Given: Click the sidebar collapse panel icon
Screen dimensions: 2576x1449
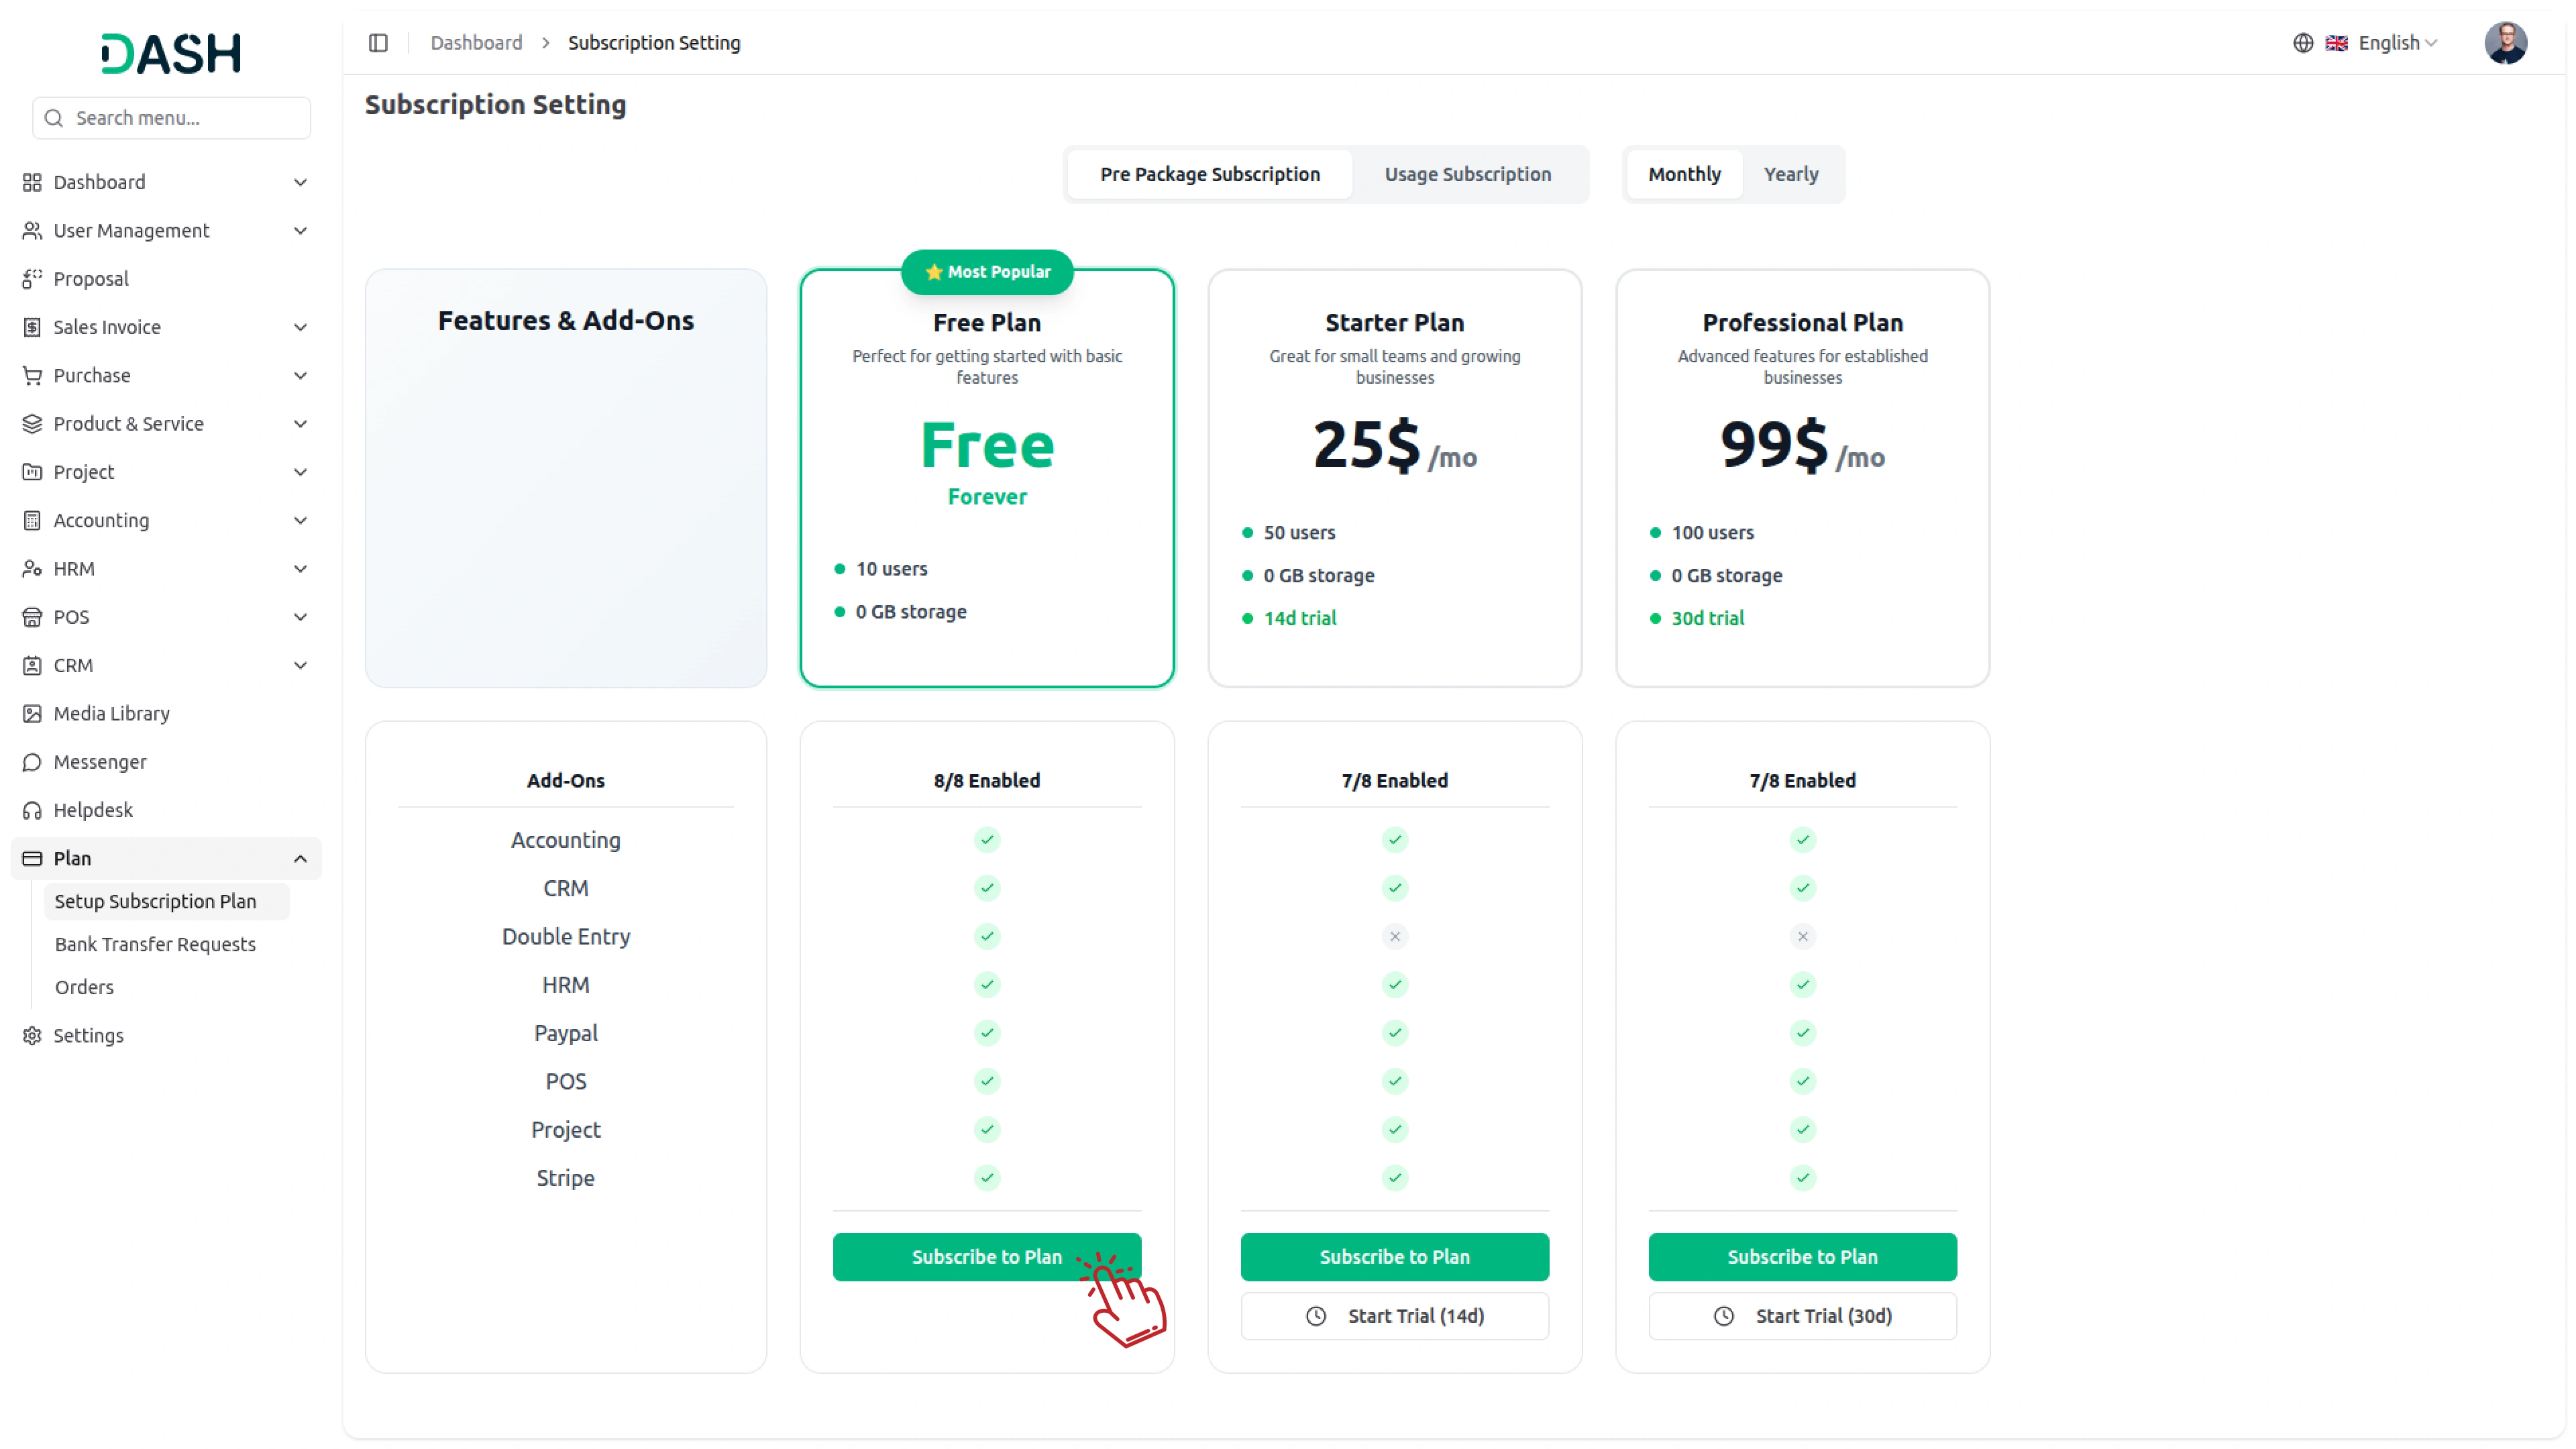Looking at the screenshot, I should [x=378, y=43].
